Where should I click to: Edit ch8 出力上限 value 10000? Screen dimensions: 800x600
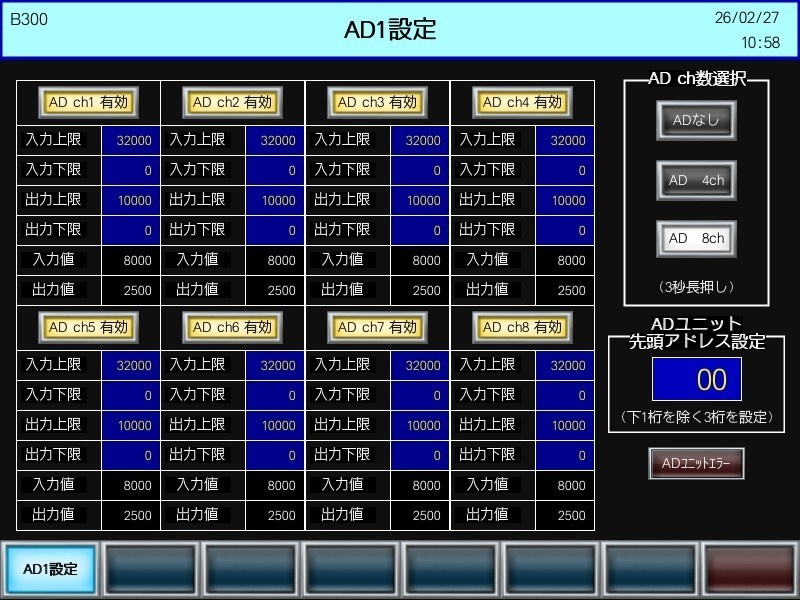pos(565,426)
